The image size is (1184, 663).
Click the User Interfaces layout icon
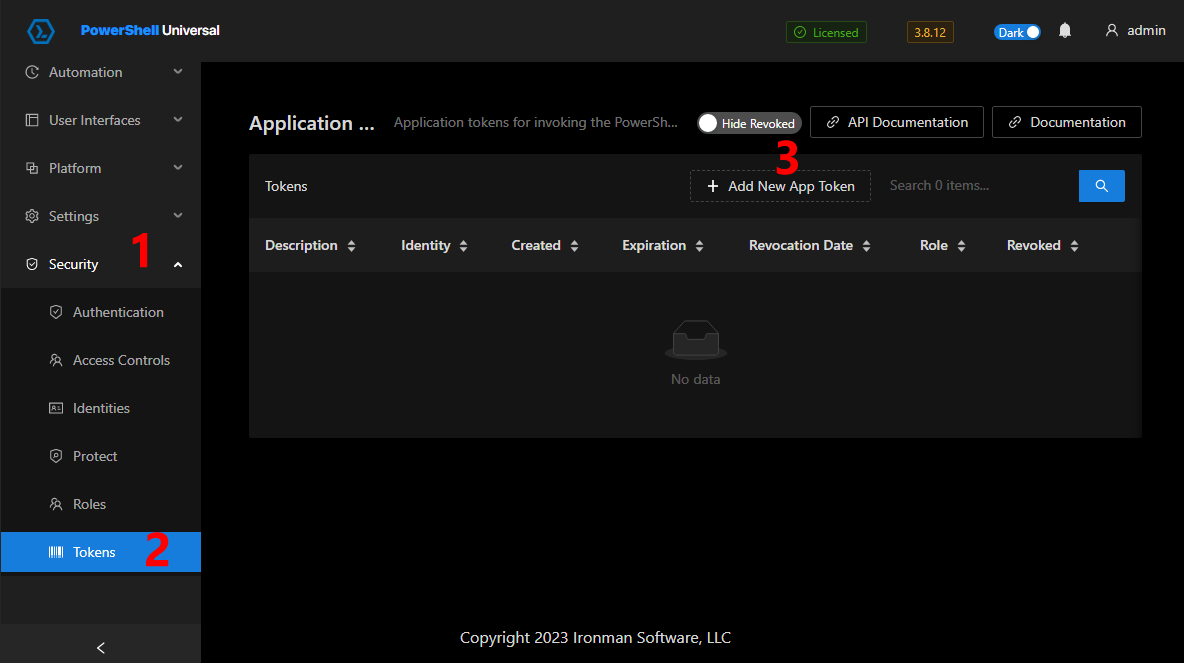point(32,120)
